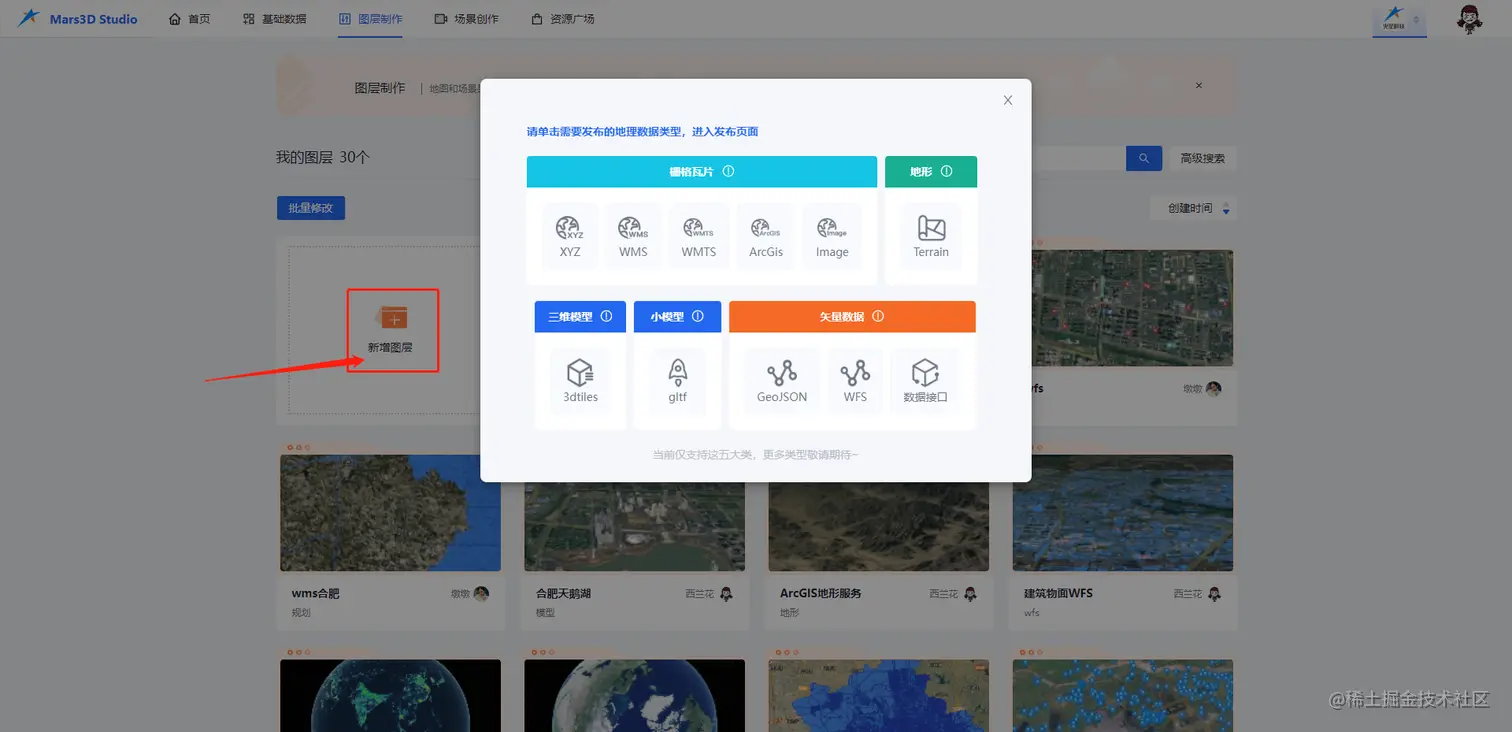Choose the WMS layer type
Image resolution: width=1512 pixels, height=732 pixels.
point(633,237)
